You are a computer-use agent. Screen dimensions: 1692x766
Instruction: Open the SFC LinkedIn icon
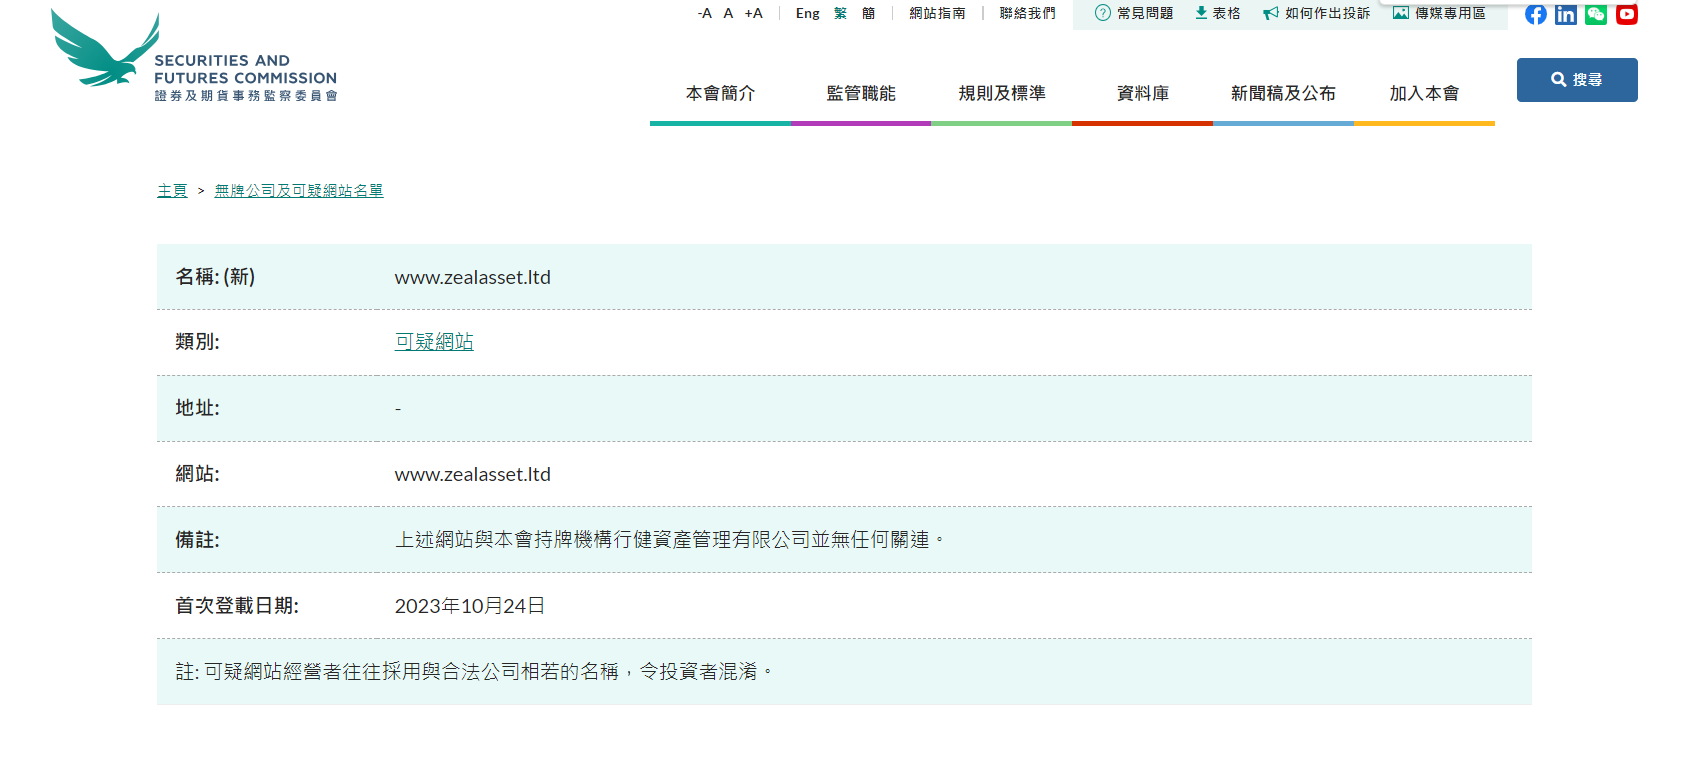point(1566,14)
